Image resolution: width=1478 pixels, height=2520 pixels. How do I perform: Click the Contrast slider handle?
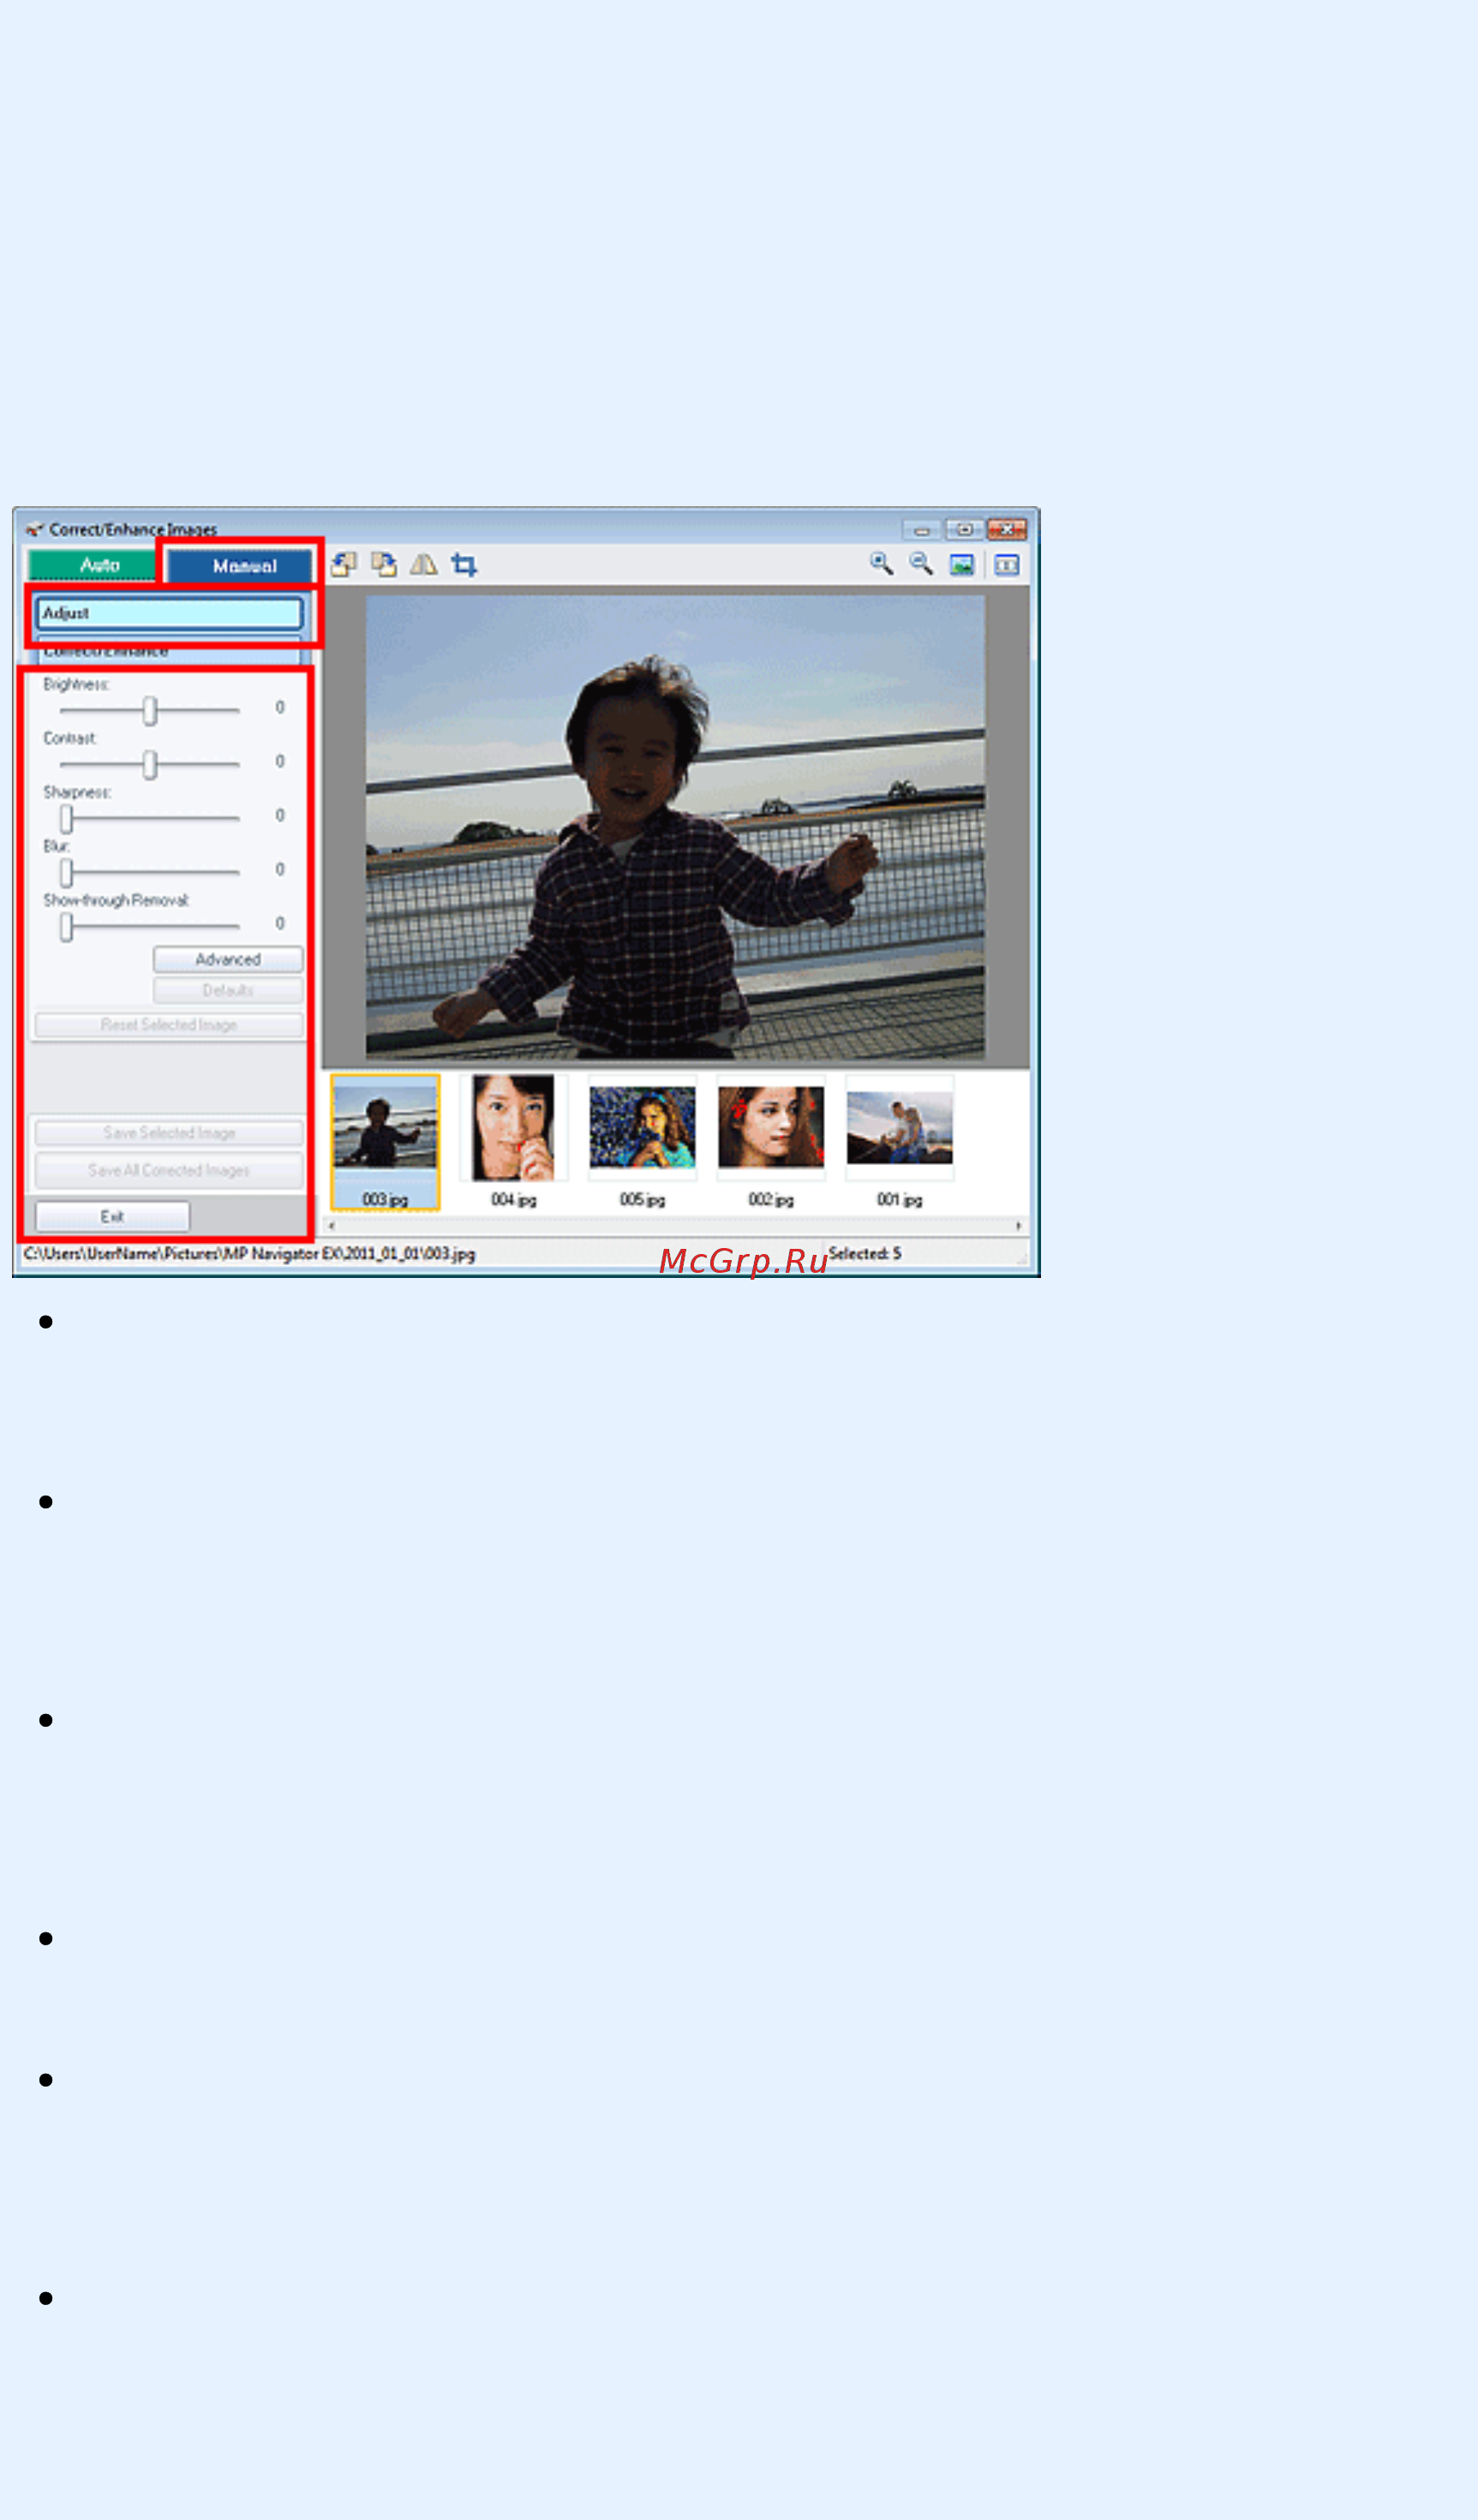[x=150, y=764]
